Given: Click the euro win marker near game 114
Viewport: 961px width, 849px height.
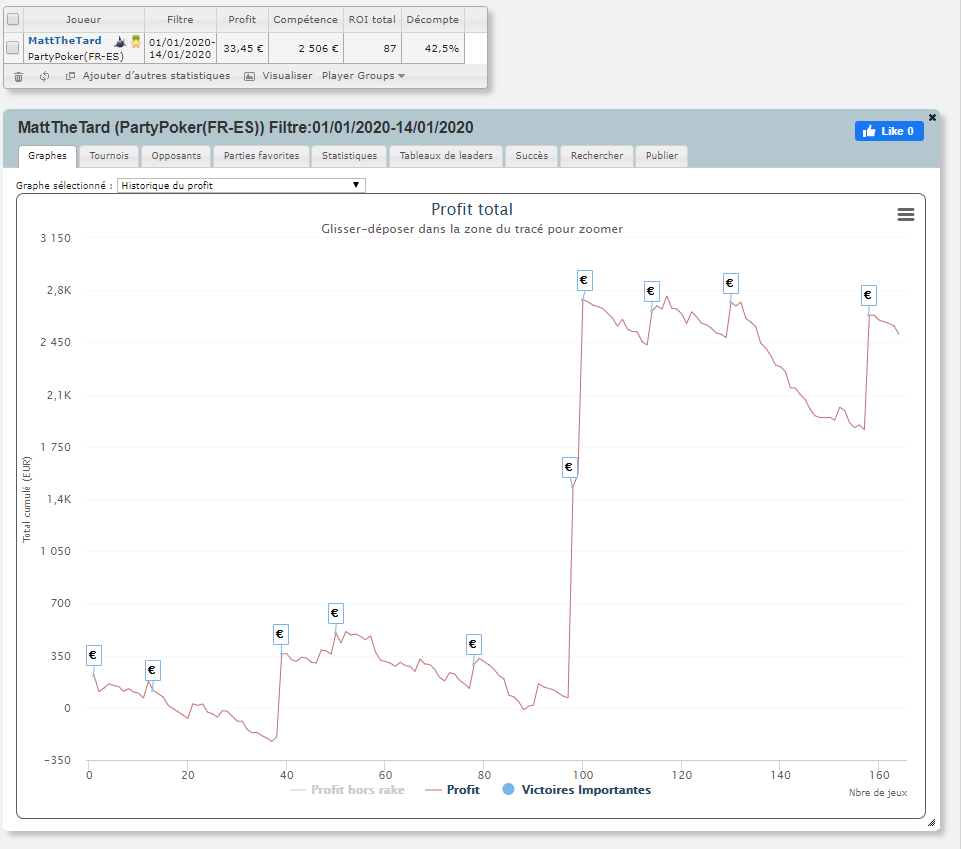Looking at the screenshot, I should [x=651, y=291].
